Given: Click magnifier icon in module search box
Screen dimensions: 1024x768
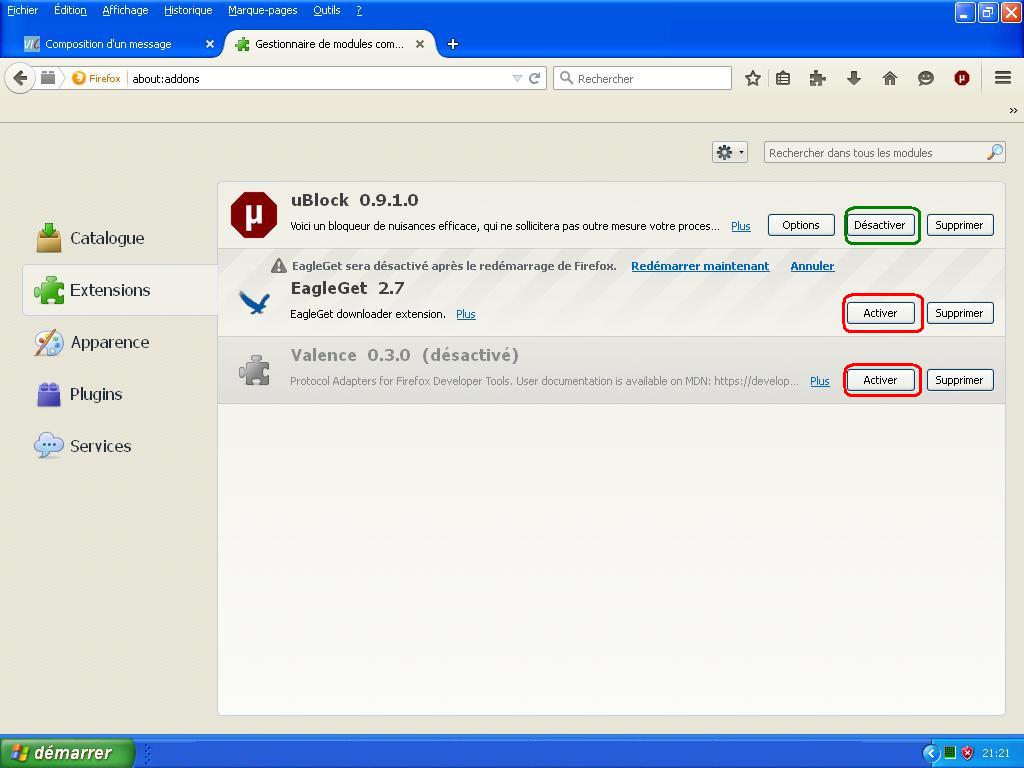Looking at the screenshot, I should (x=995, y=153).
